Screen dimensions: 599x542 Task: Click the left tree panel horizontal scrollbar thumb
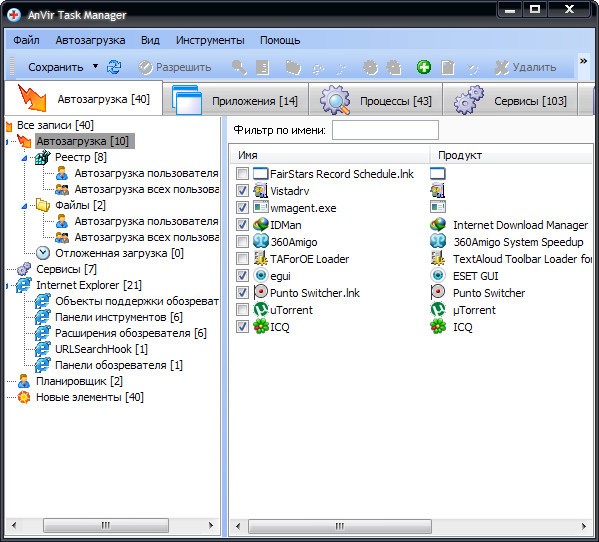pyautogui.click(x=106, y=525)
